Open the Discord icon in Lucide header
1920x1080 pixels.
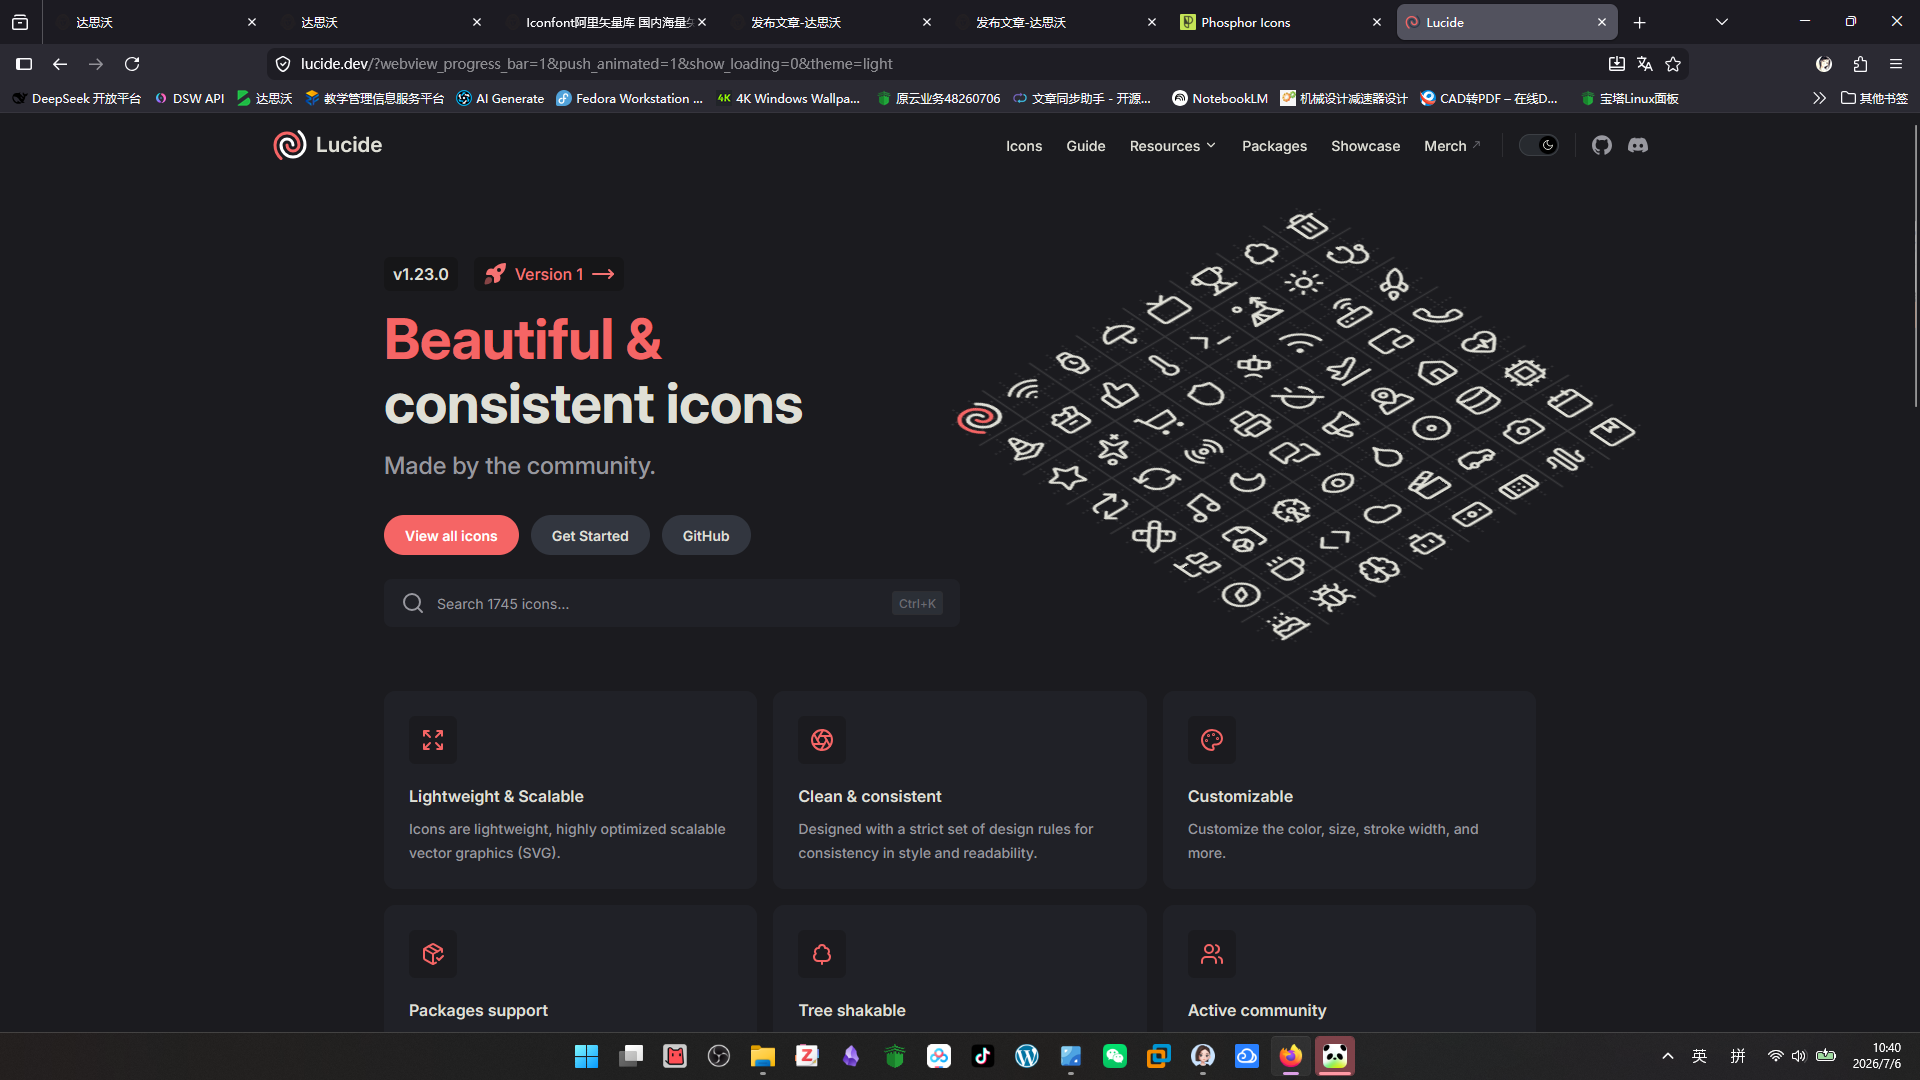click(x=1638, y=145)
